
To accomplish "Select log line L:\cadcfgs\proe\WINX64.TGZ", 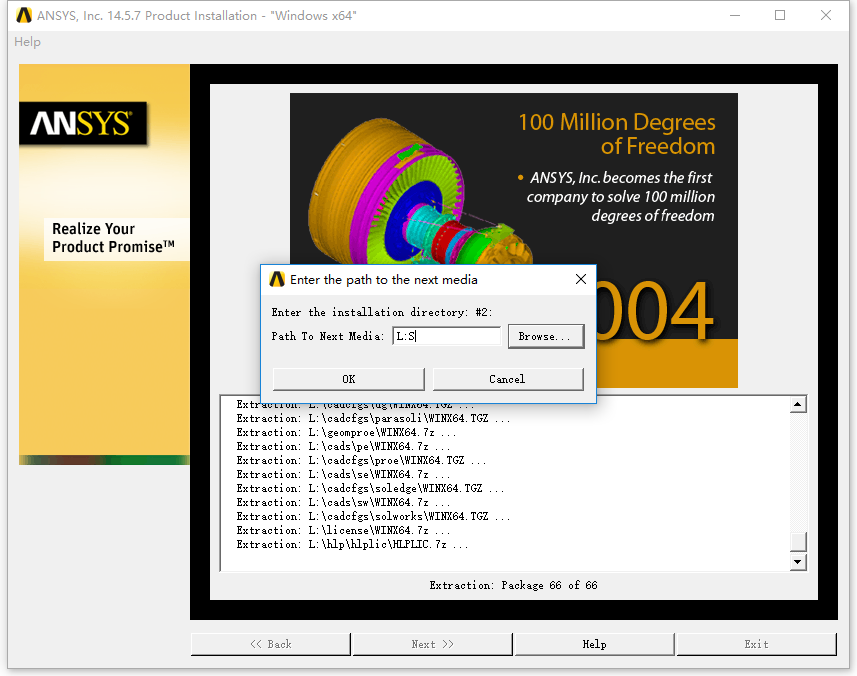I will [361, 461].
